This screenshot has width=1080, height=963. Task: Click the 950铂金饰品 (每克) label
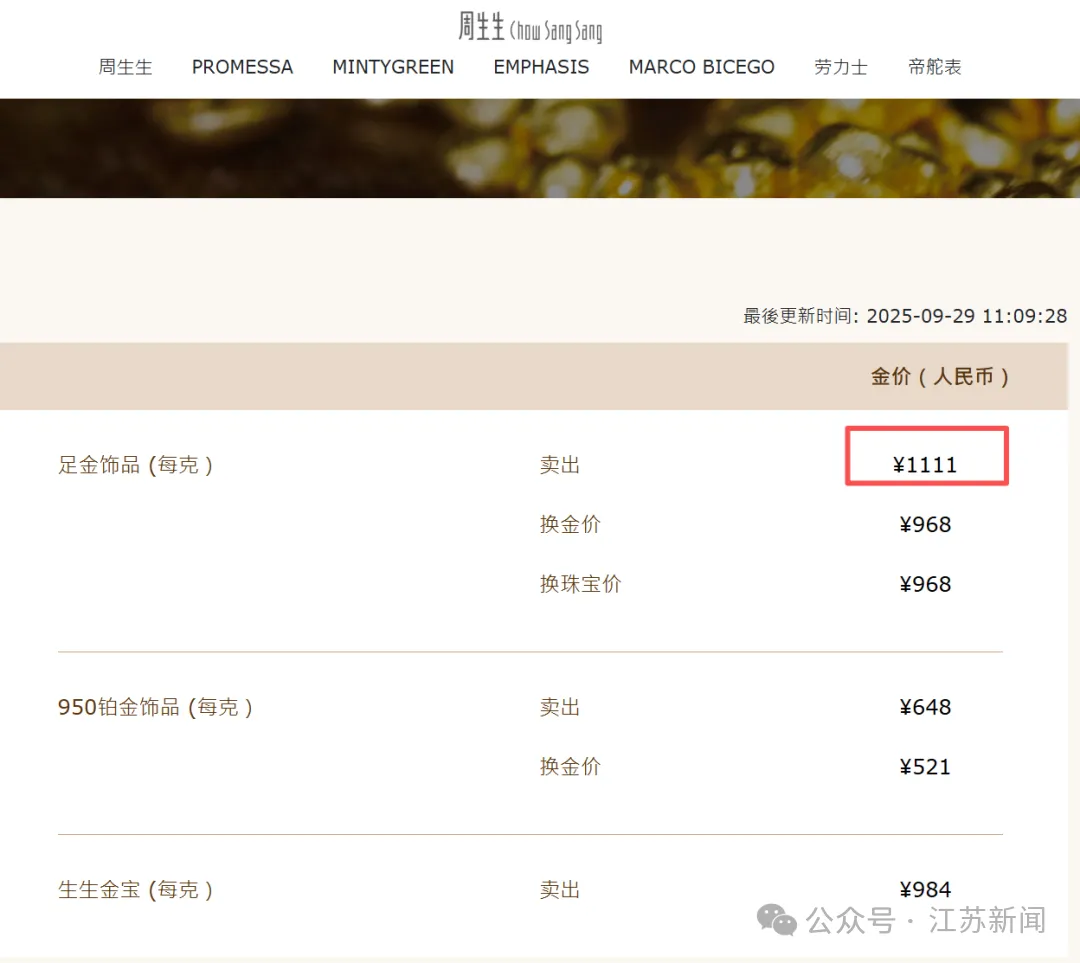click(x=155, y=707)
